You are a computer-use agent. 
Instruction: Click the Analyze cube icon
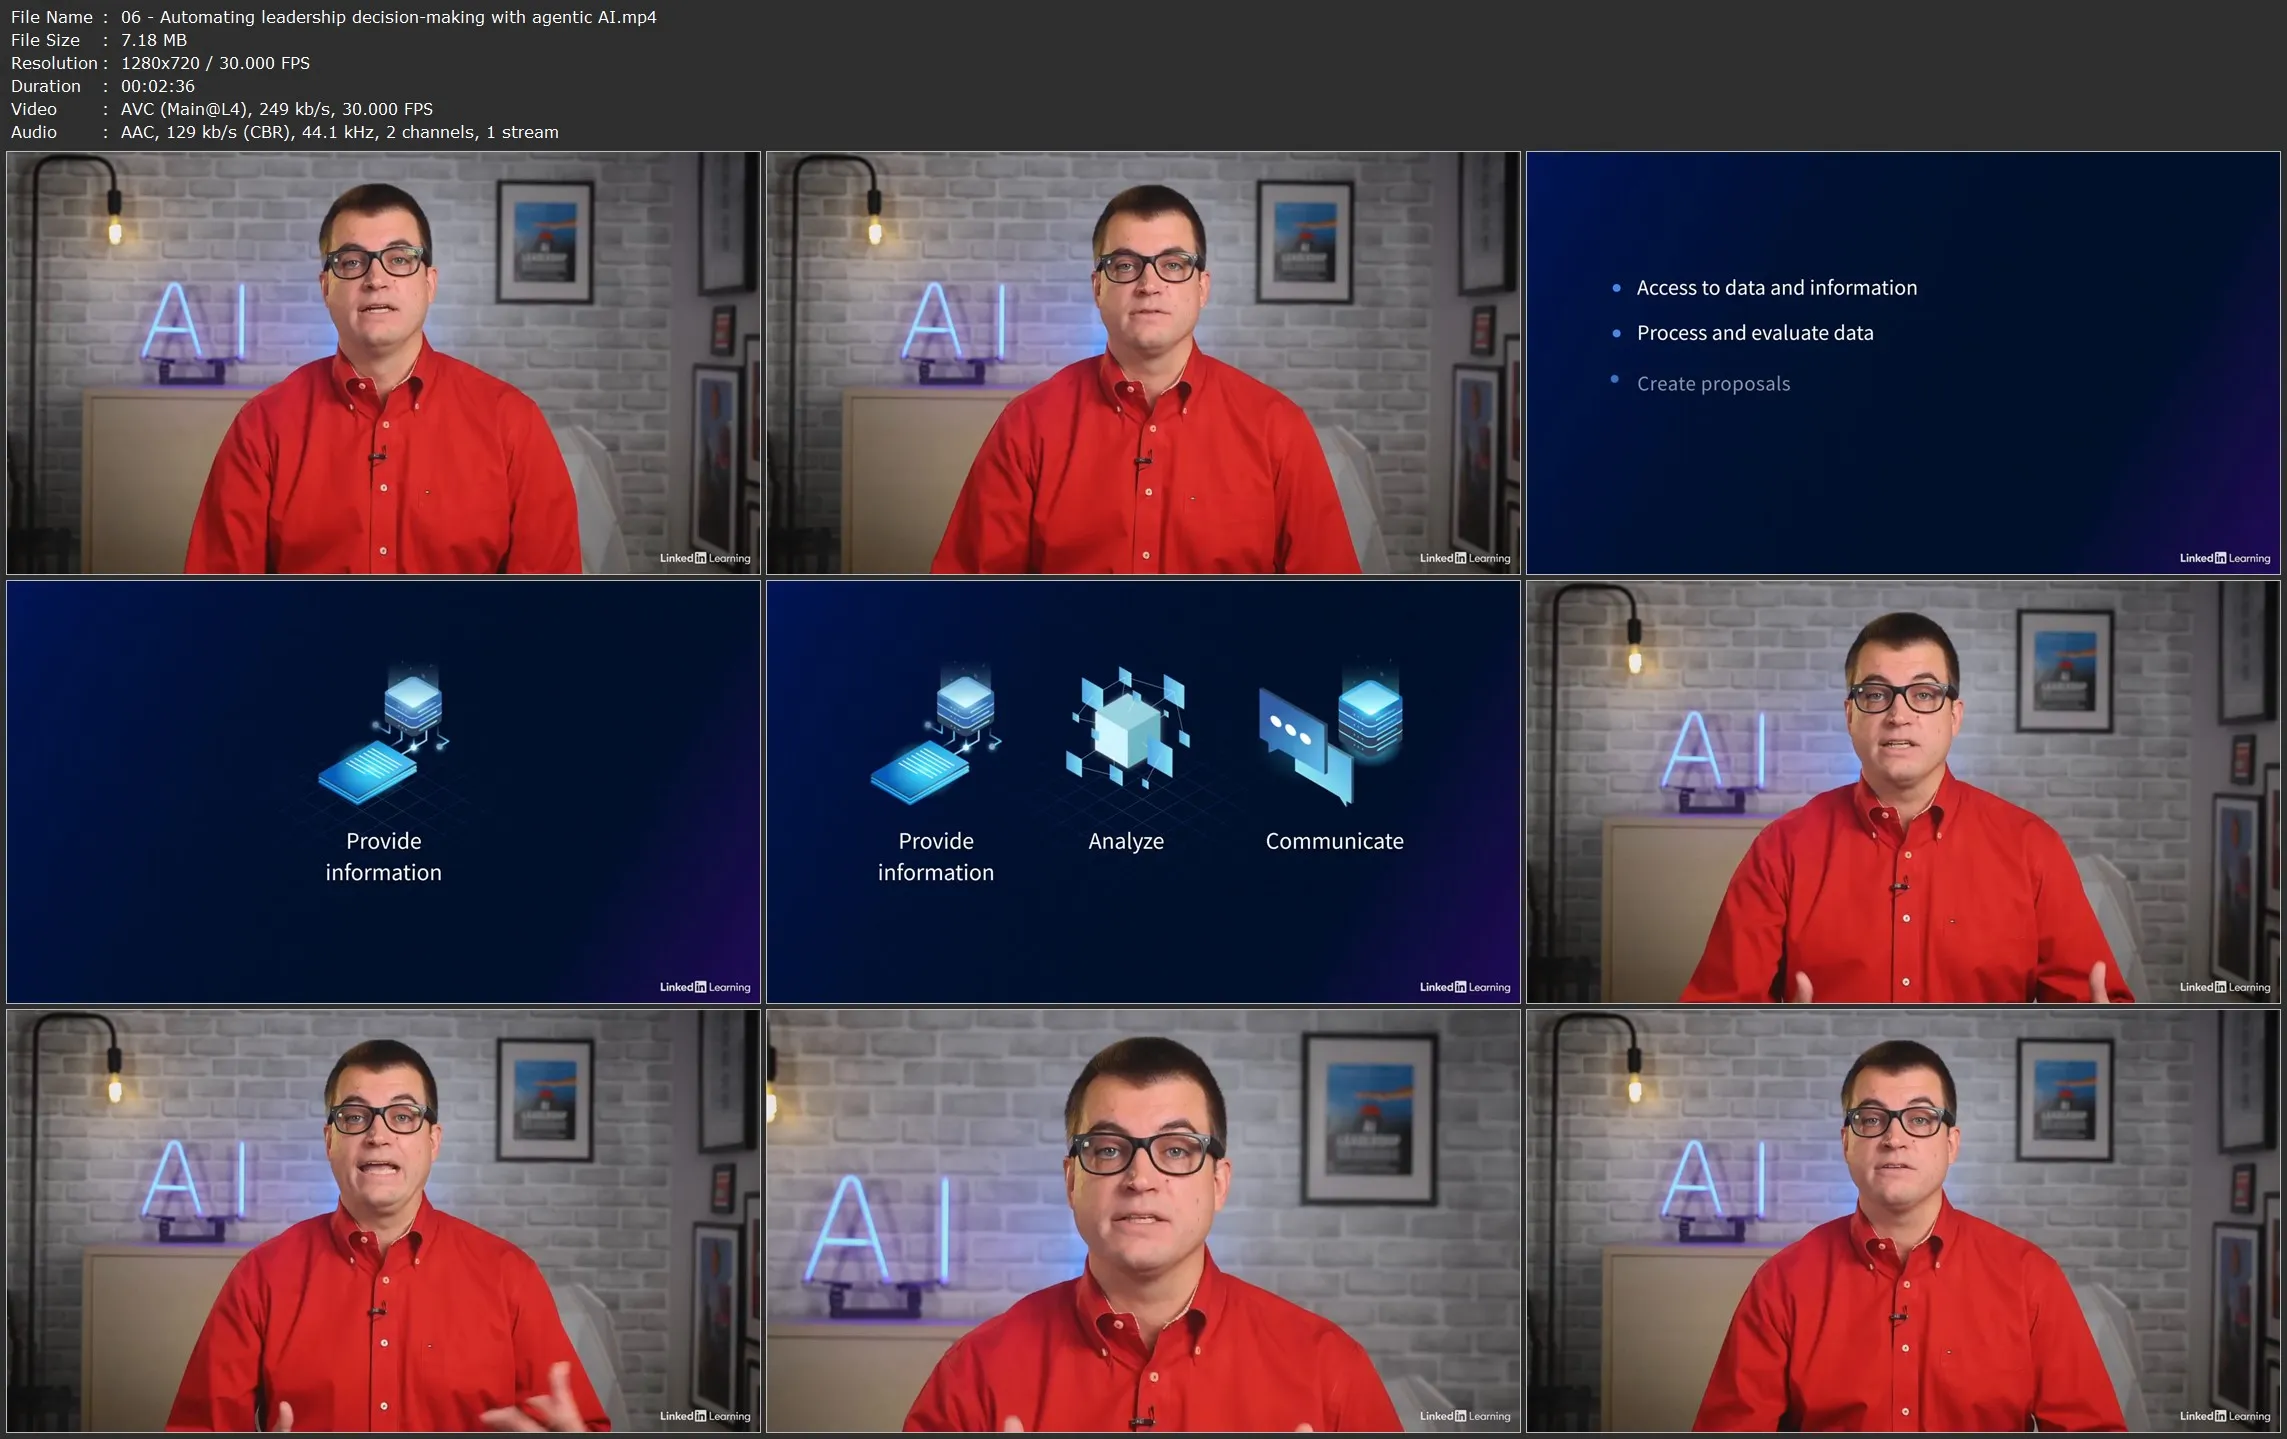(x=1127, y=730)
